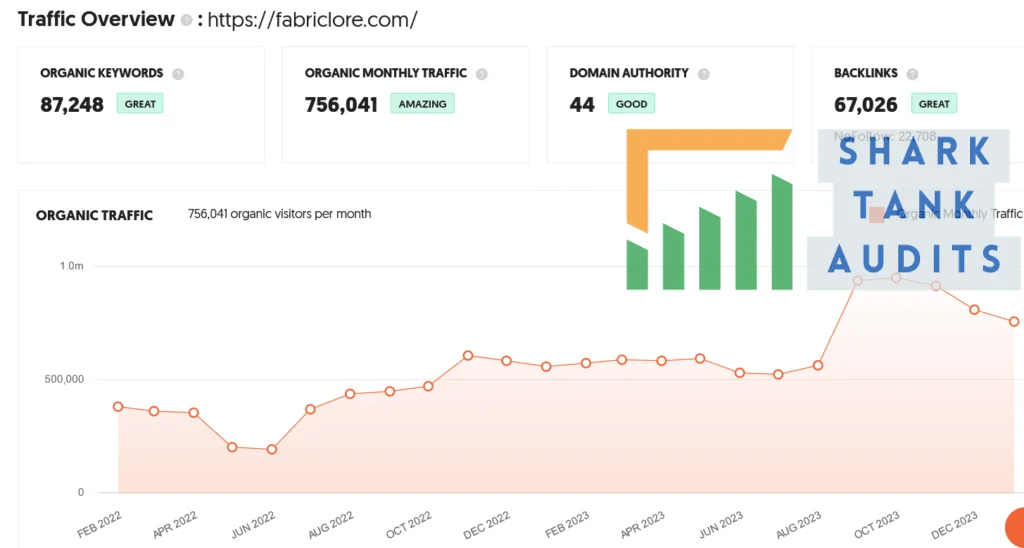Click the Domain Authority value 44
The width and height of the screenshot is (1024, 548).
pos(582,105)
